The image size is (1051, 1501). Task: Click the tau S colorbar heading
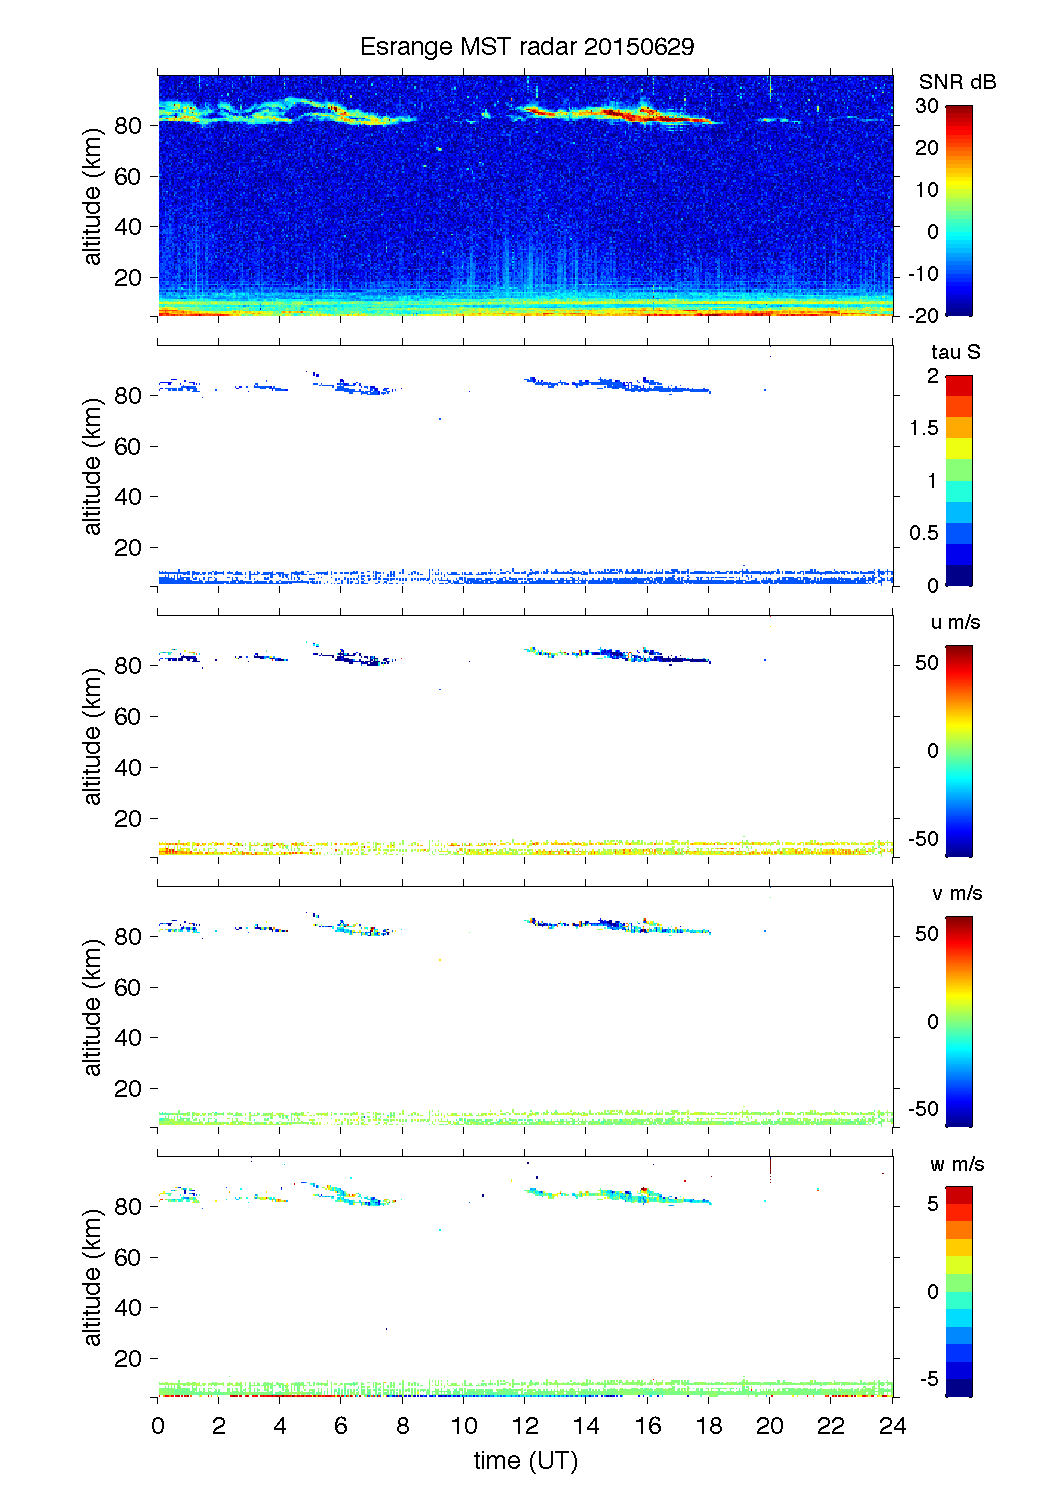click(955, 352)
